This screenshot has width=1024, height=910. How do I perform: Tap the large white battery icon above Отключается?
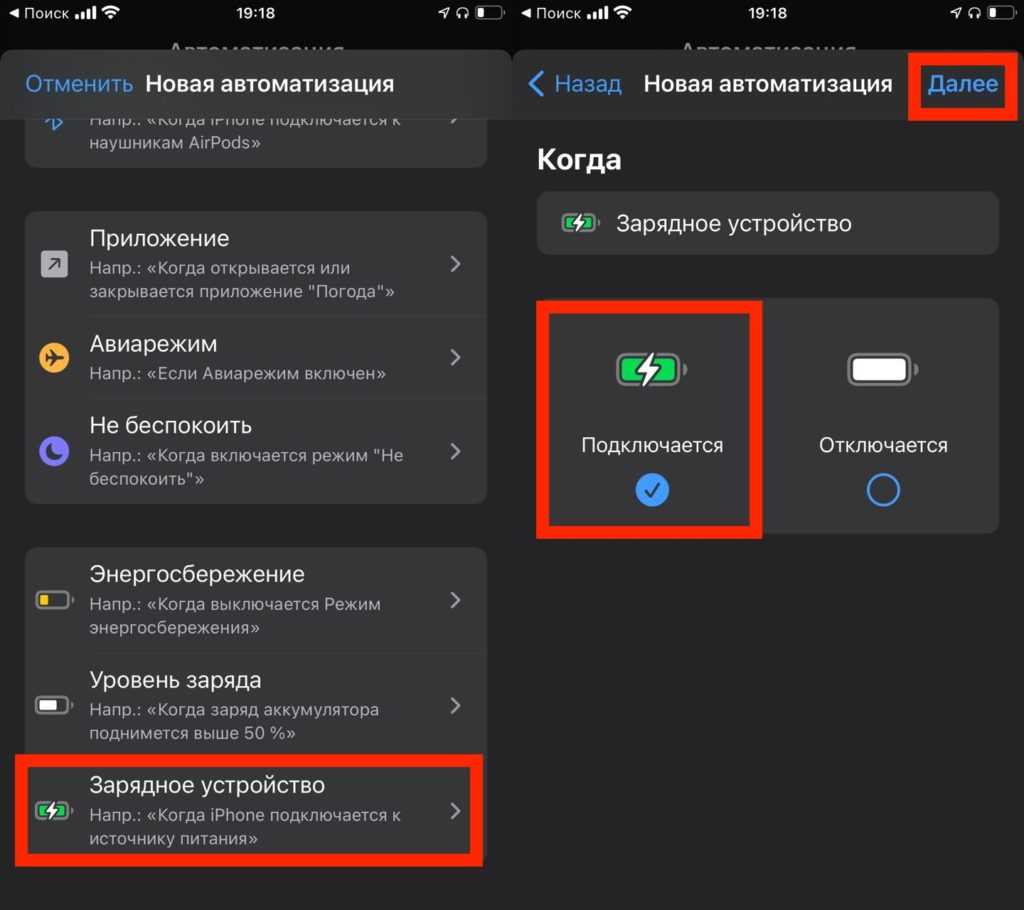pyautogui.click(x=882, y=370)
